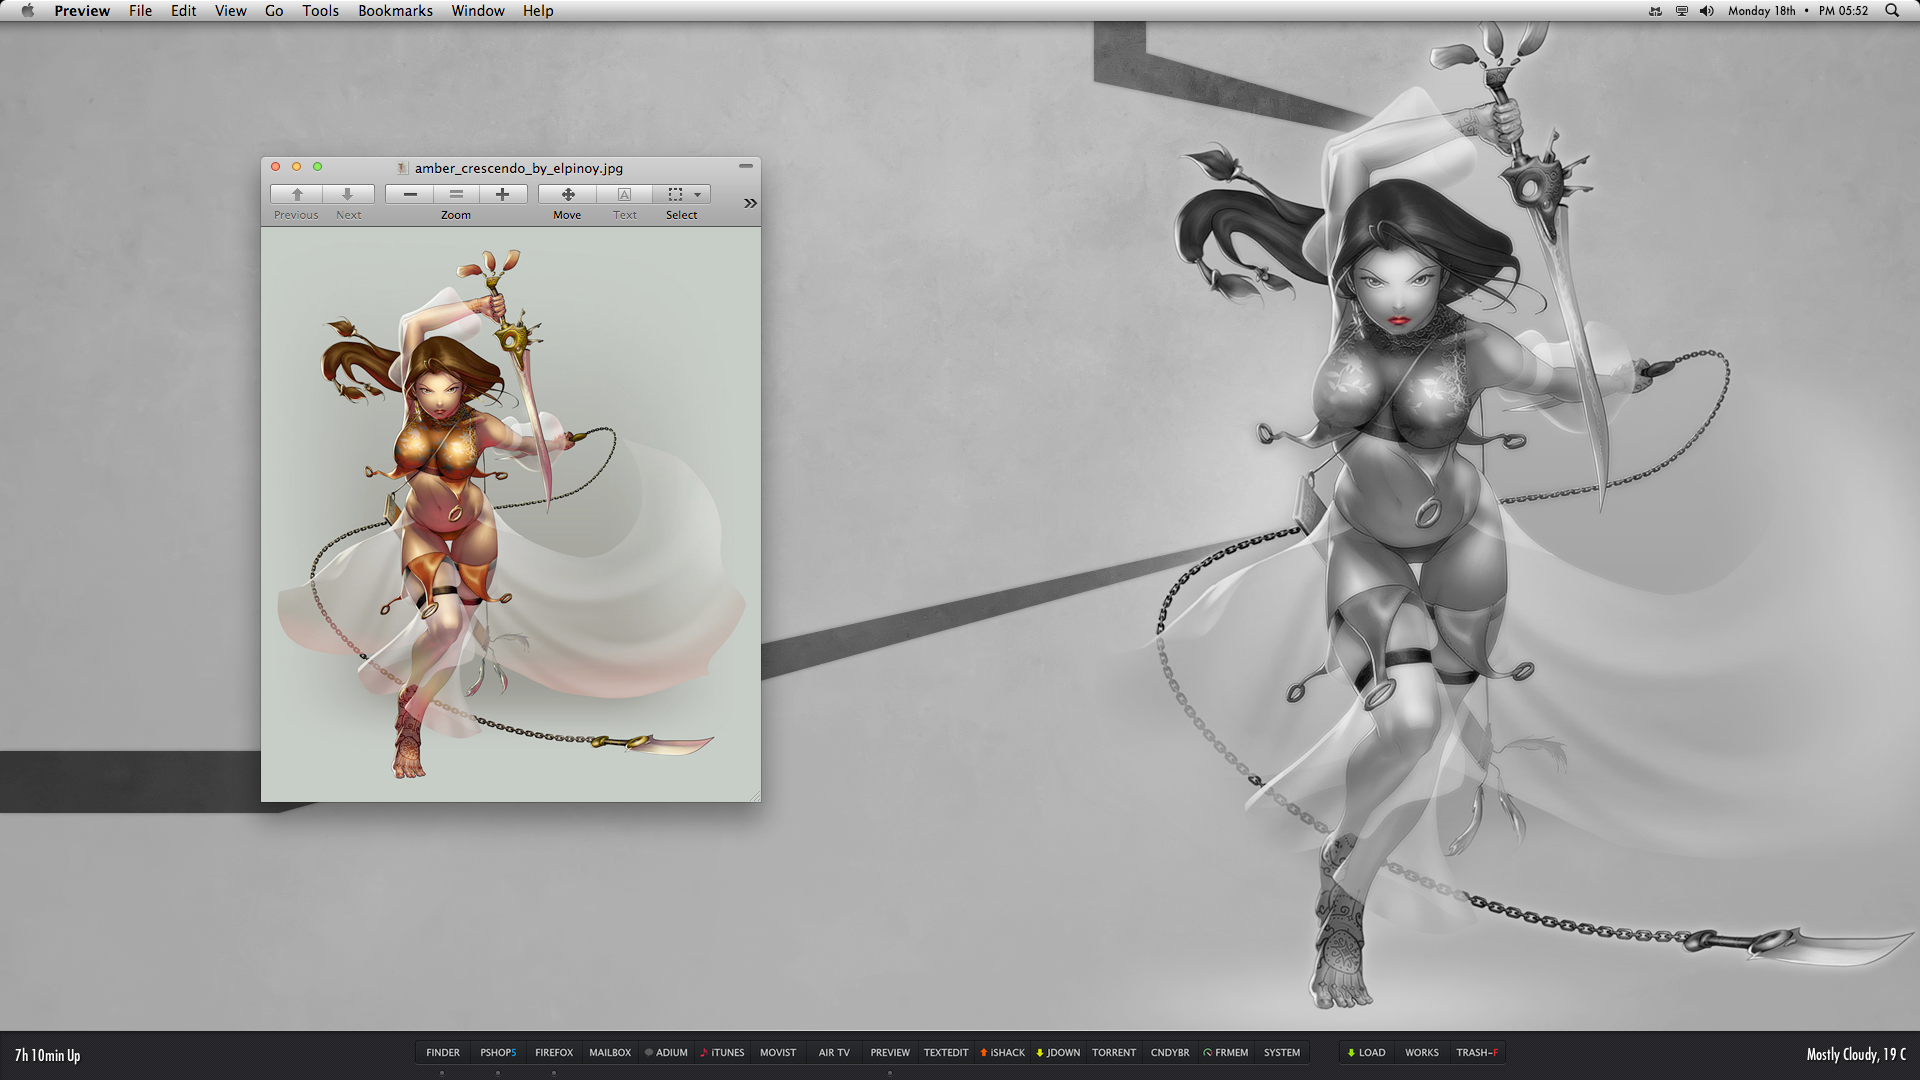Open the Bookmarks menu
The image size is (1920, 1080).
pos(395,10)
